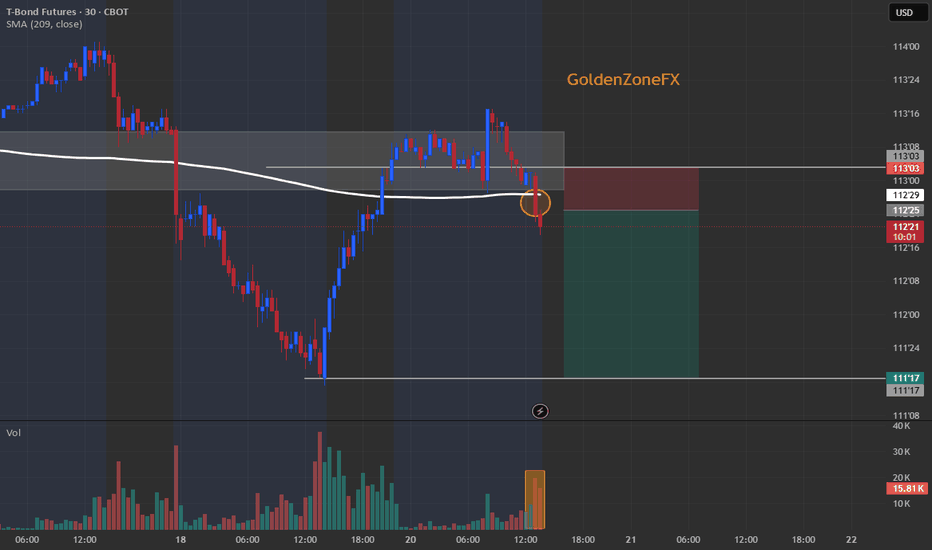Click the 111'24 price axis label
This screenshot has width=932, height=550.
(x=906, y=348)
